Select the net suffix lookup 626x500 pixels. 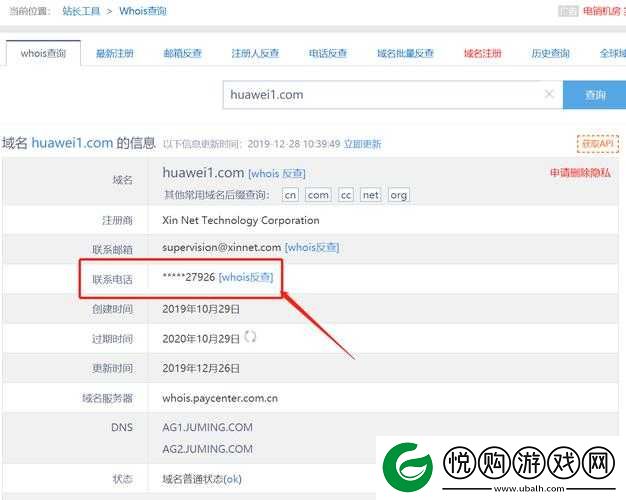point(370,195)
